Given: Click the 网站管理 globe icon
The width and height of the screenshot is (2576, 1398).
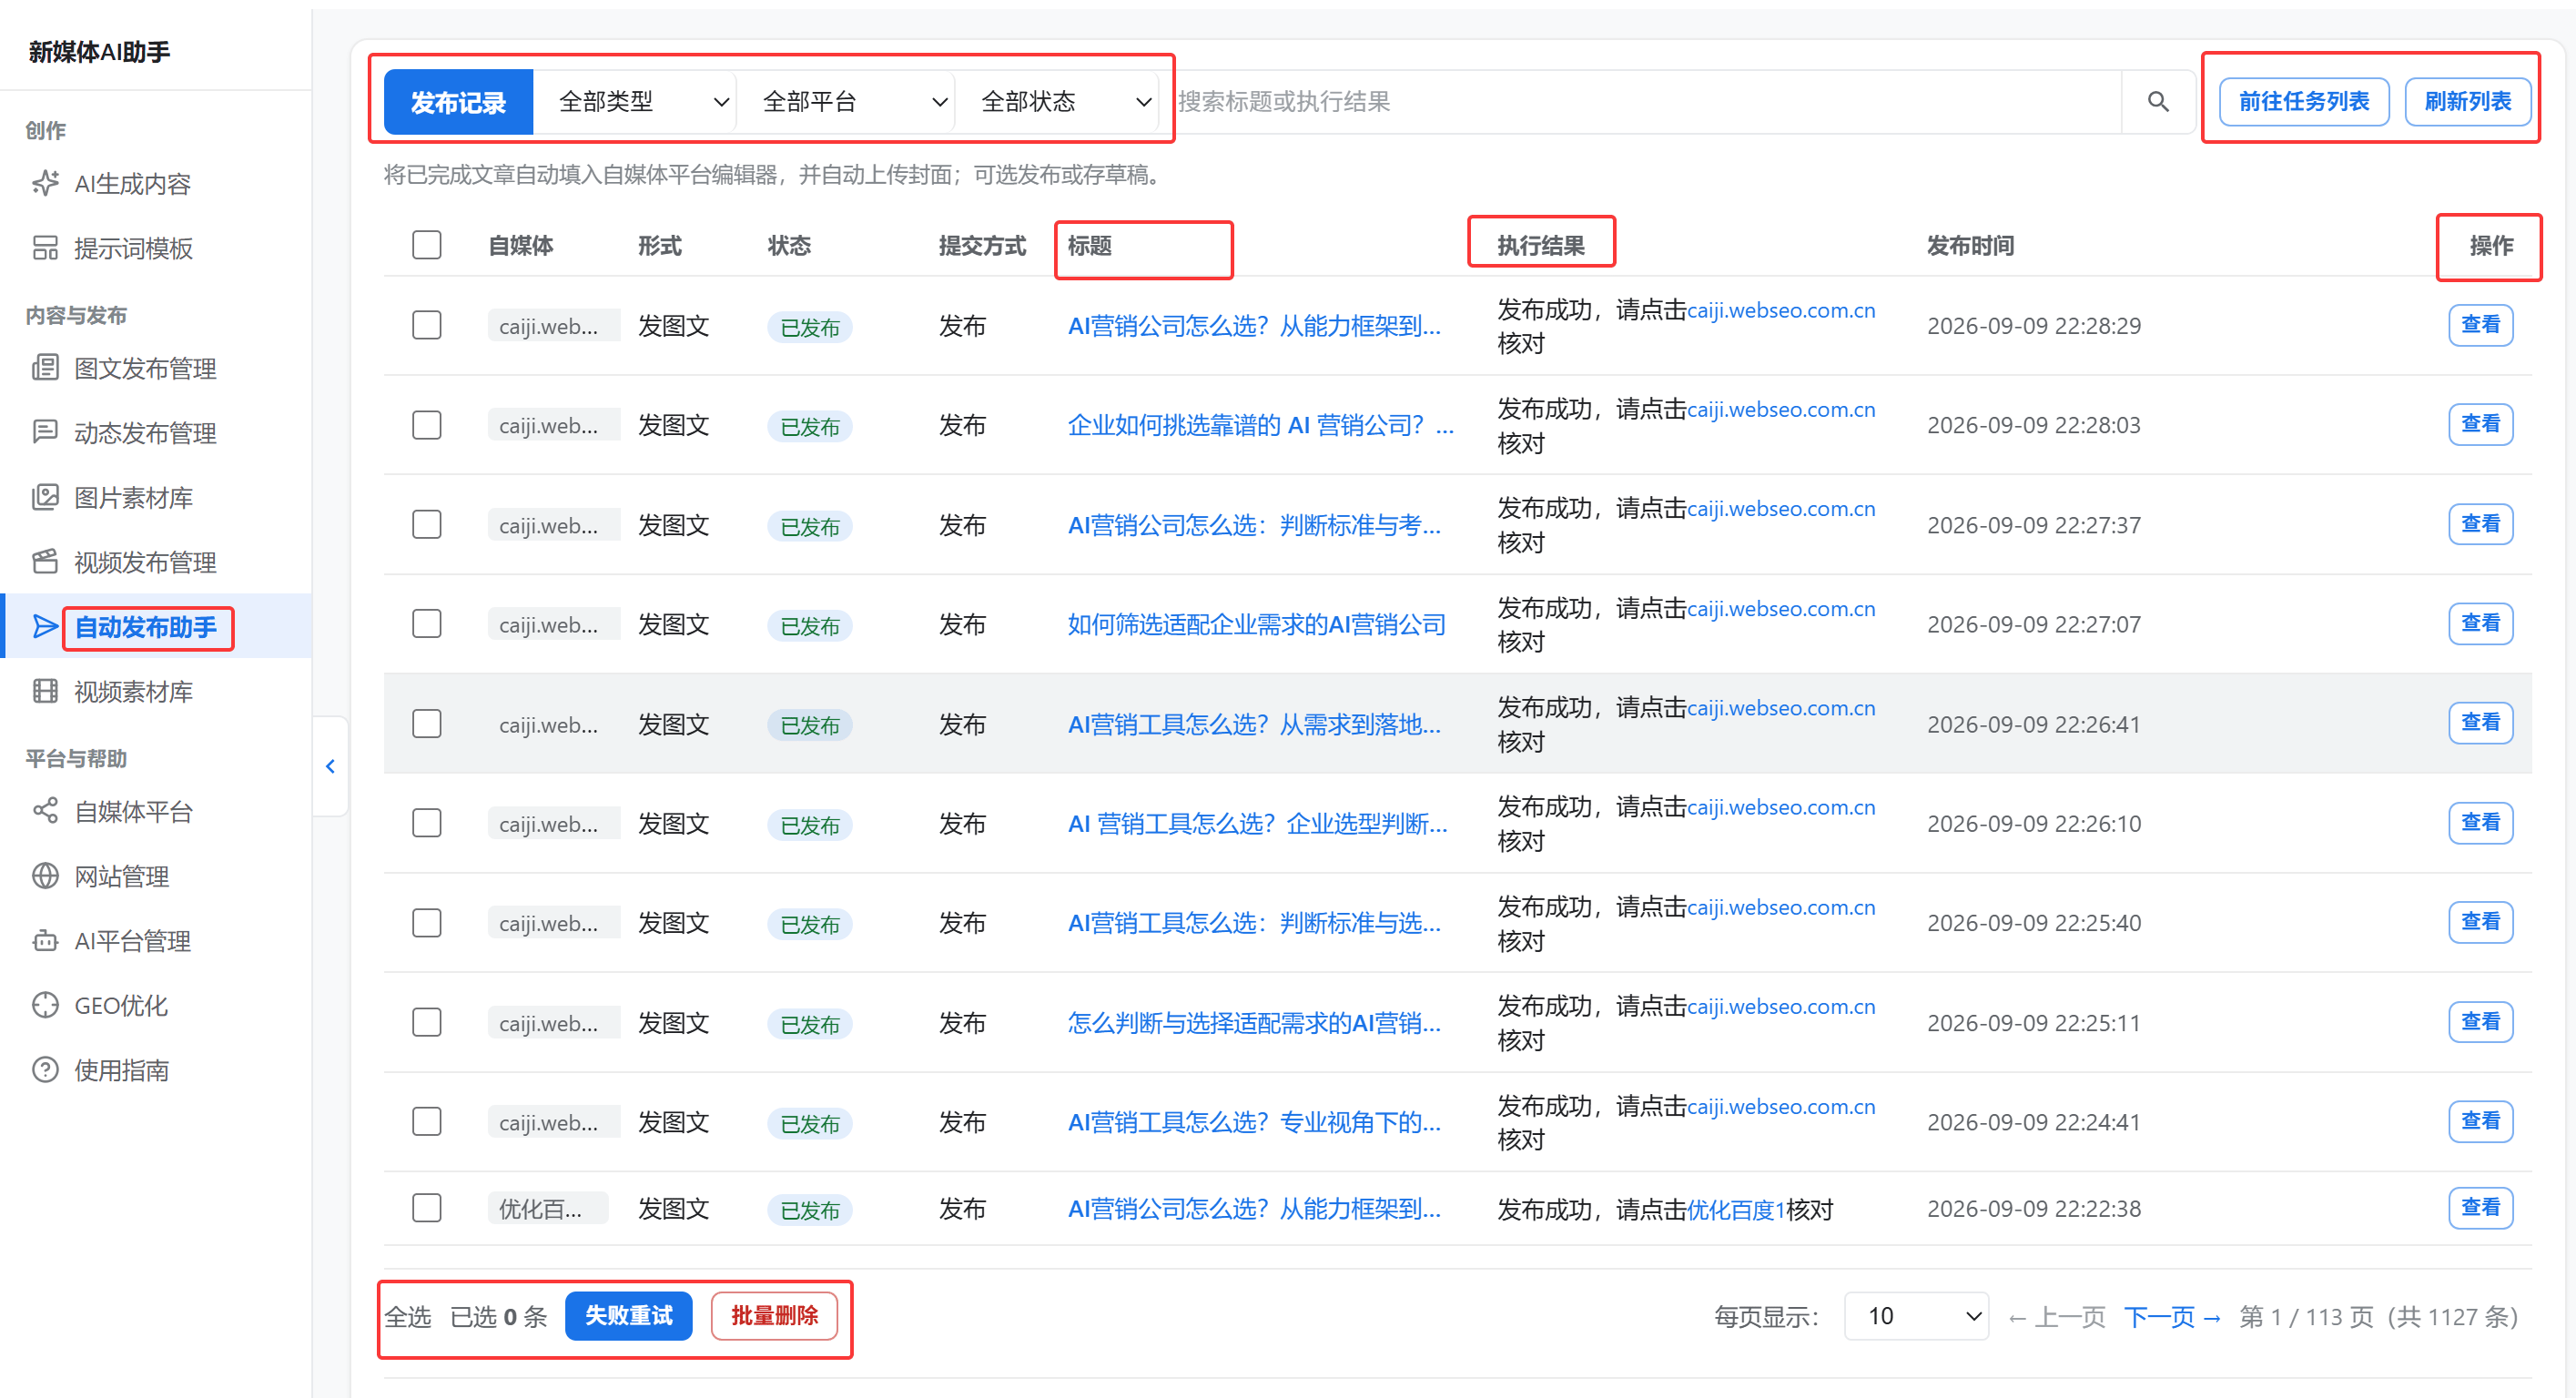Looking at the screenshot, I should pos(45,876).
